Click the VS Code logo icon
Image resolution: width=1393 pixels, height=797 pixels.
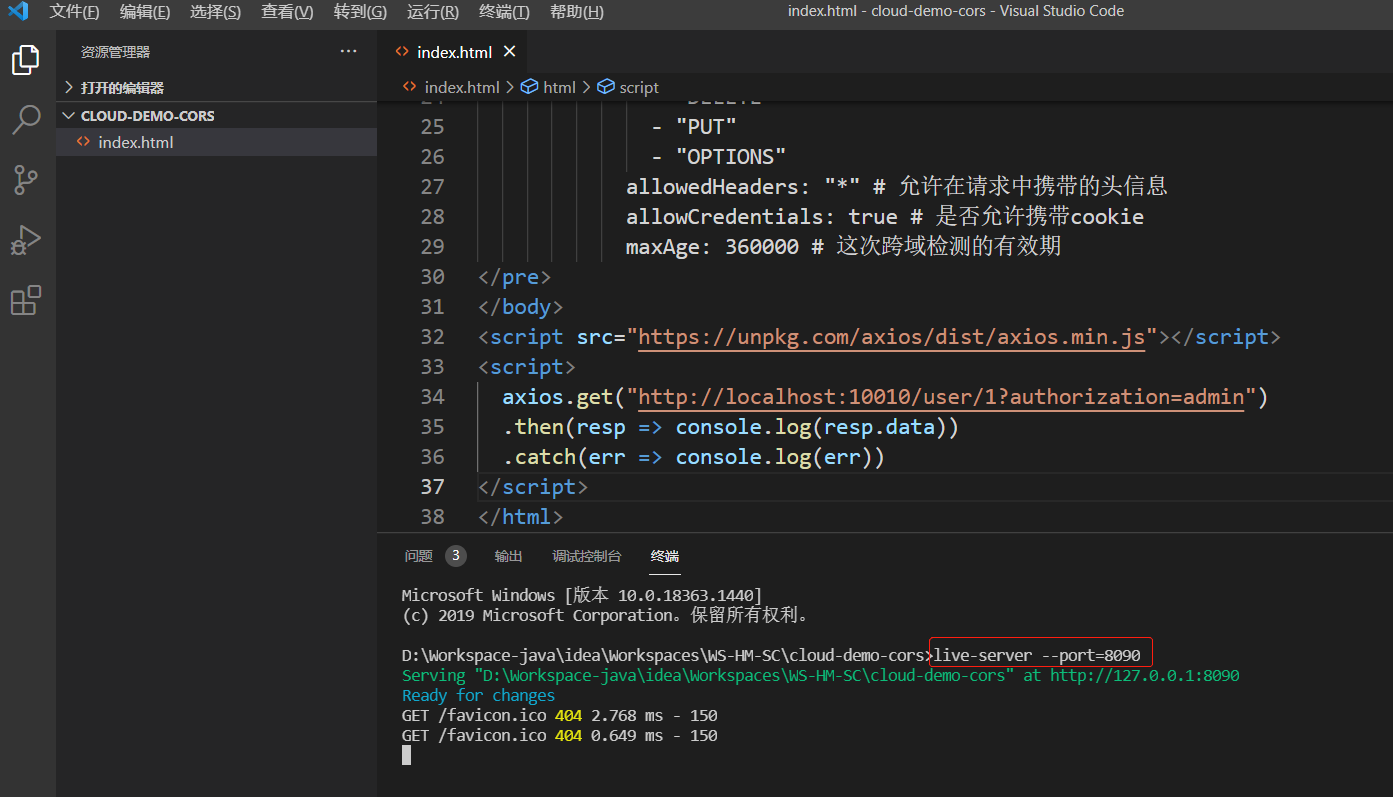coord(17,12)
